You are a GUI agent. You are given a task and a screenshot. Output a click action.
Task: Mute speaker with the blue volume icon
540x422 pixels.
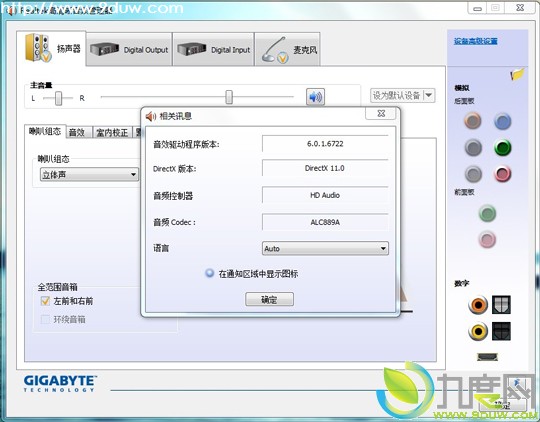[315, 97]
